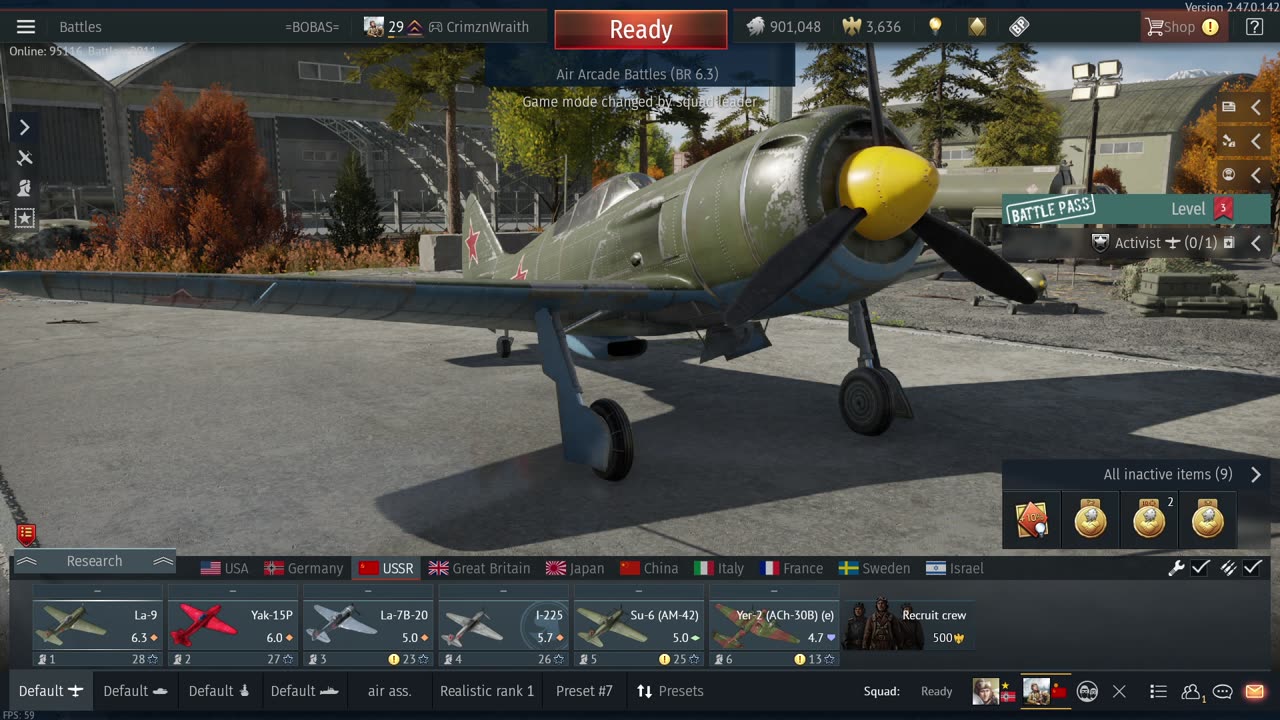Image resolution: width=1280 pixels, height=720 pixels.
Task: Switch to the Default ship preset
Action: click(304, 691)
